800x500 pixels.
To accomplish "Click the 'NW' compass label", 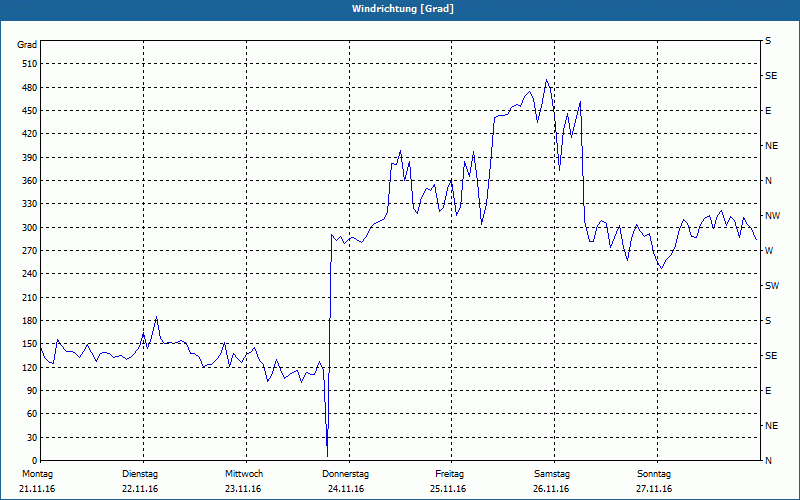I will (x=773, y=216).
